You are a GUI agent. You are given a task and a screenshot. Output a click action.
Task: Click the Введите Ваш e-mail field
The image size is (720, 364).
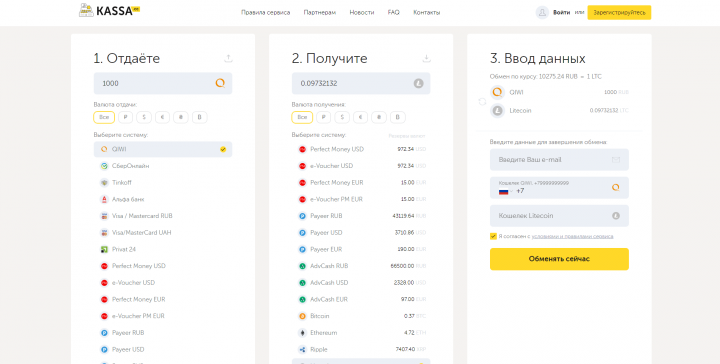(x=559, y=160)
